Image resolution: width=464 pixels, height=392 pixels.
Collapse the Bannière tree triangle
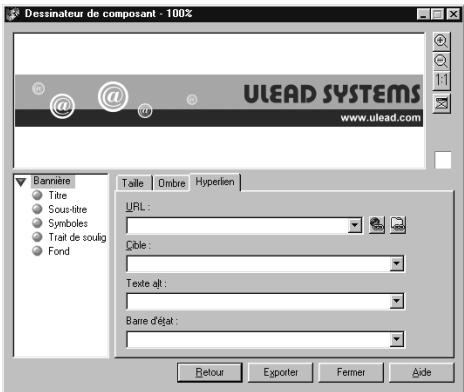21,182
